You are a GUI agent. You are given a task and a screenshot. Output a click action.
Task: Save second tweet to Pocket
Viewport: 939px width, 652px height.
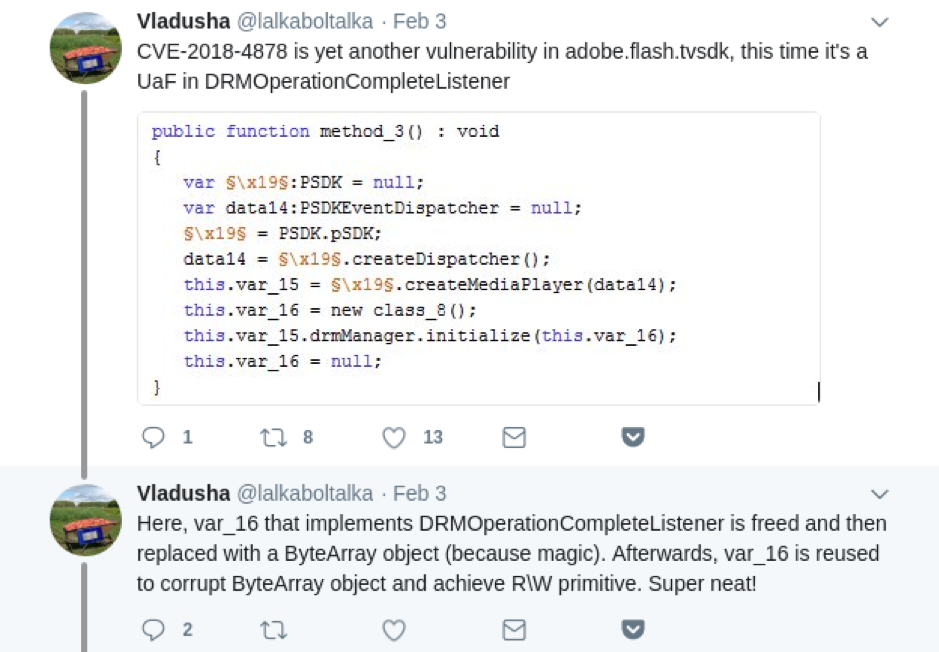633,629
